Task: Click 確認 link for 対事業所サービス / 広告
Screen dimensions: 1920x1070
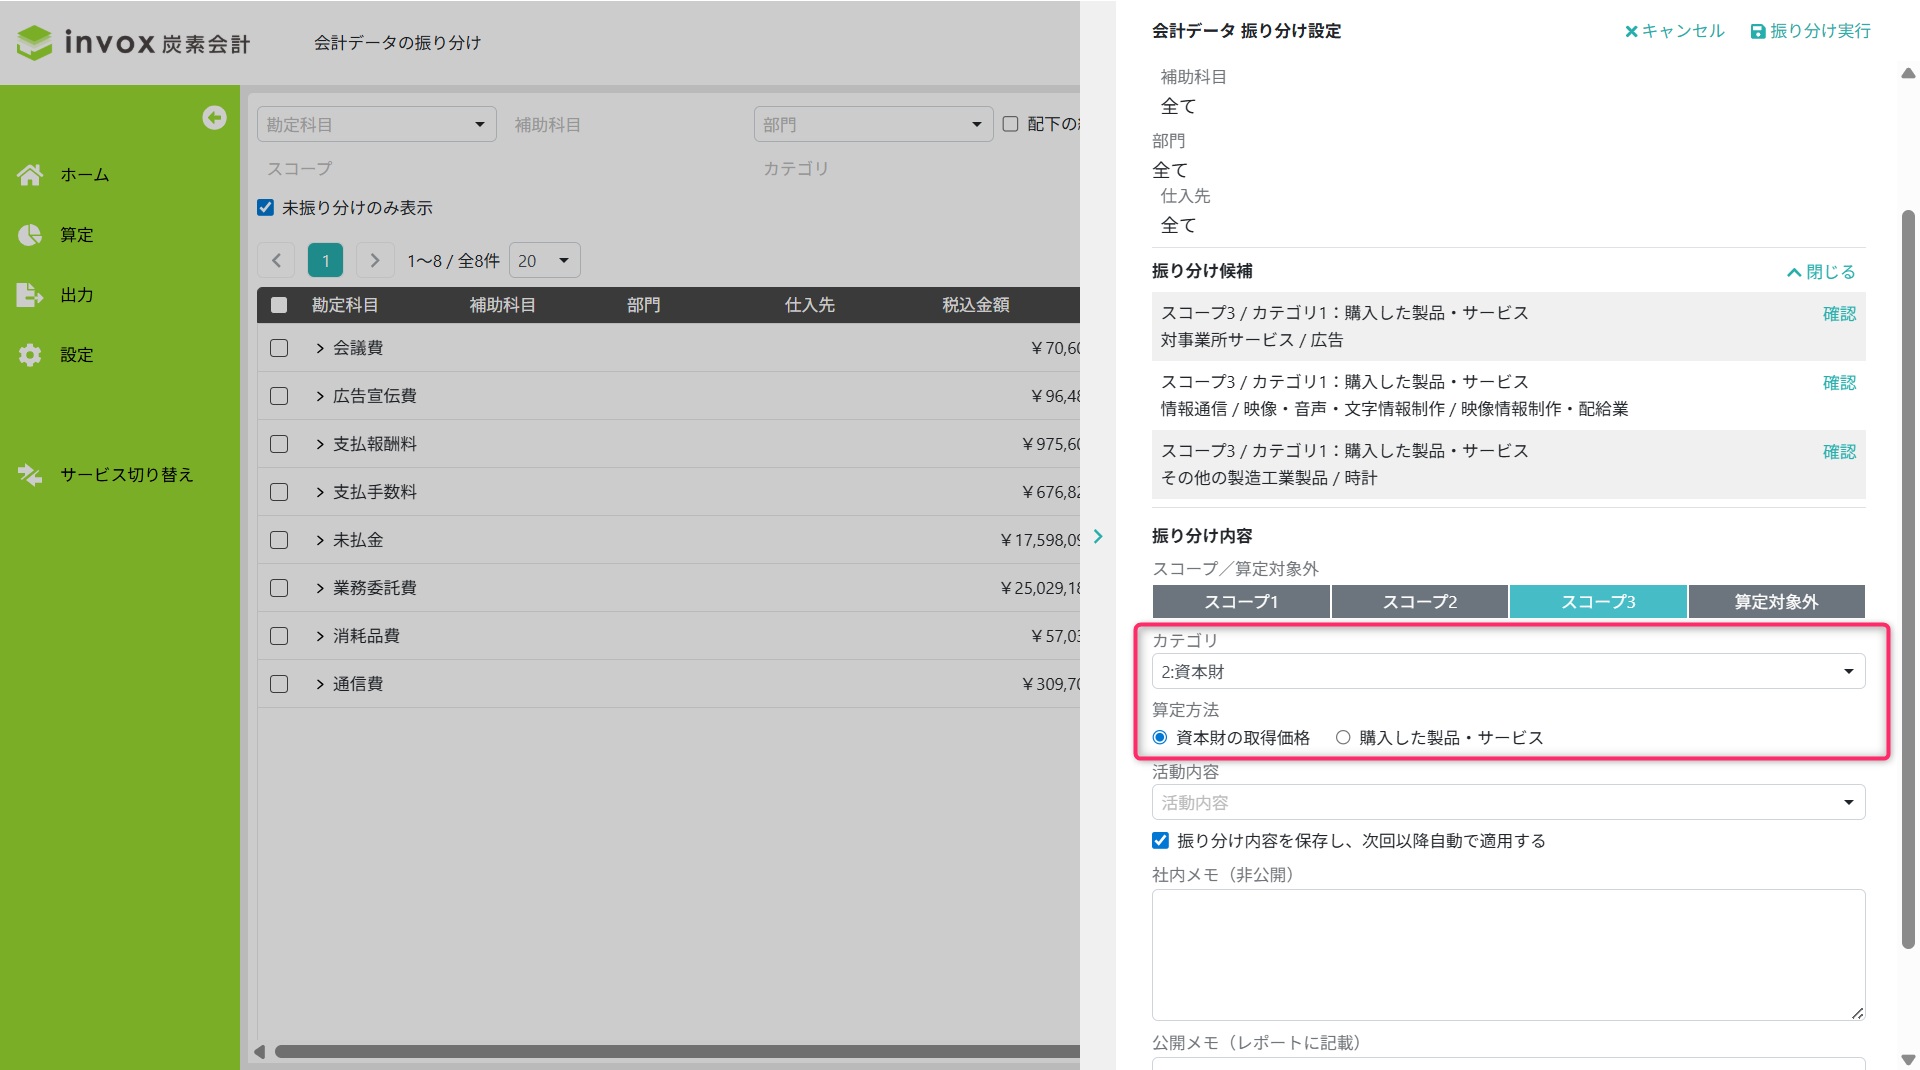Action: (x=1839, y=314)
